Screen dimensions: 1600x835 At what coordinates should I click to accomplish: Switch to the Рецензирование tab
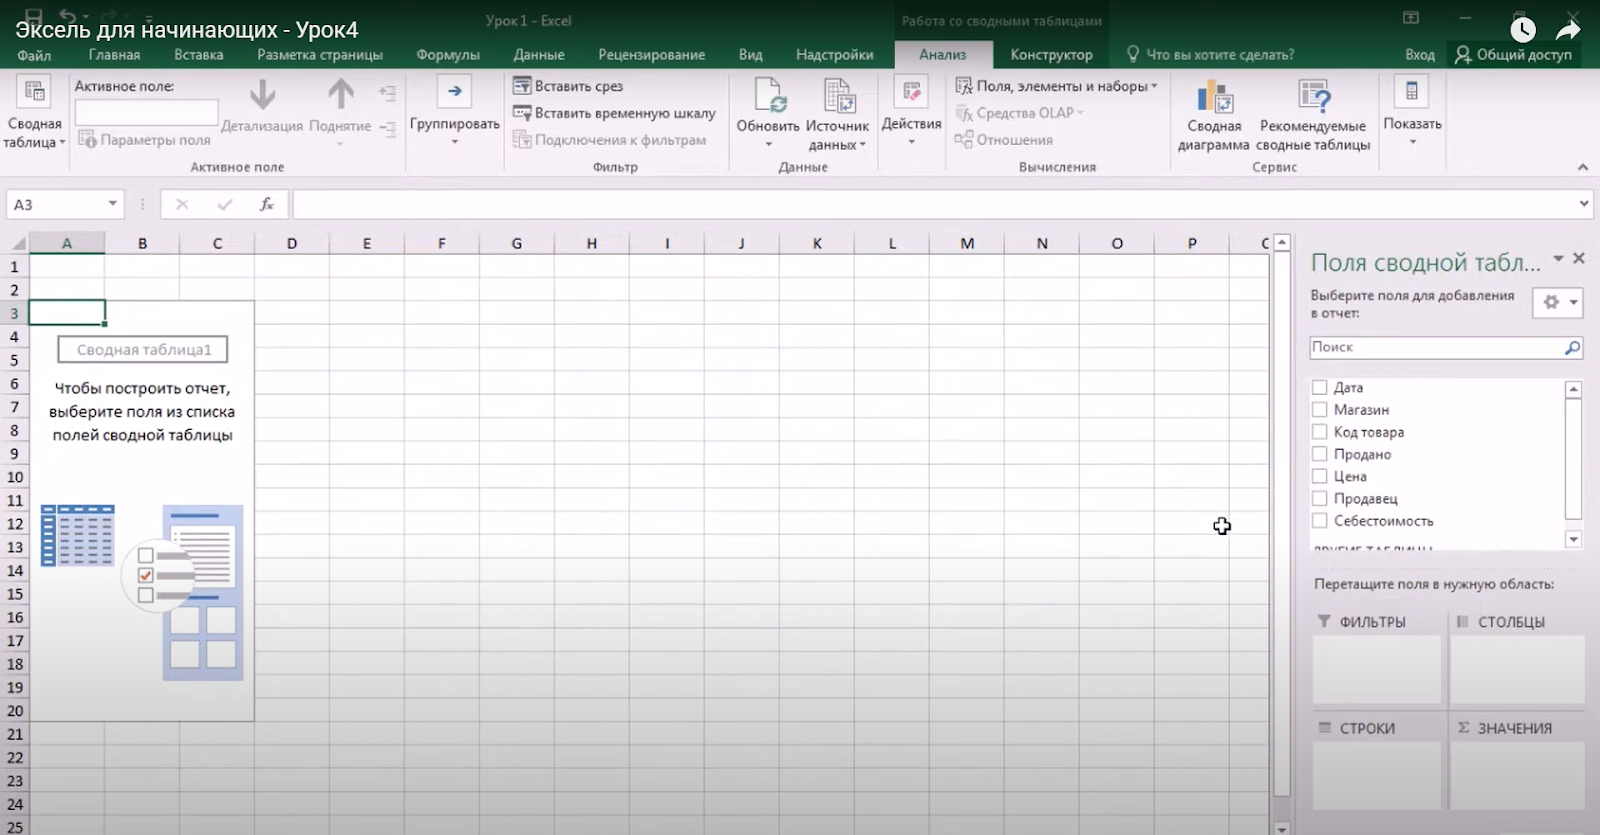651,55
